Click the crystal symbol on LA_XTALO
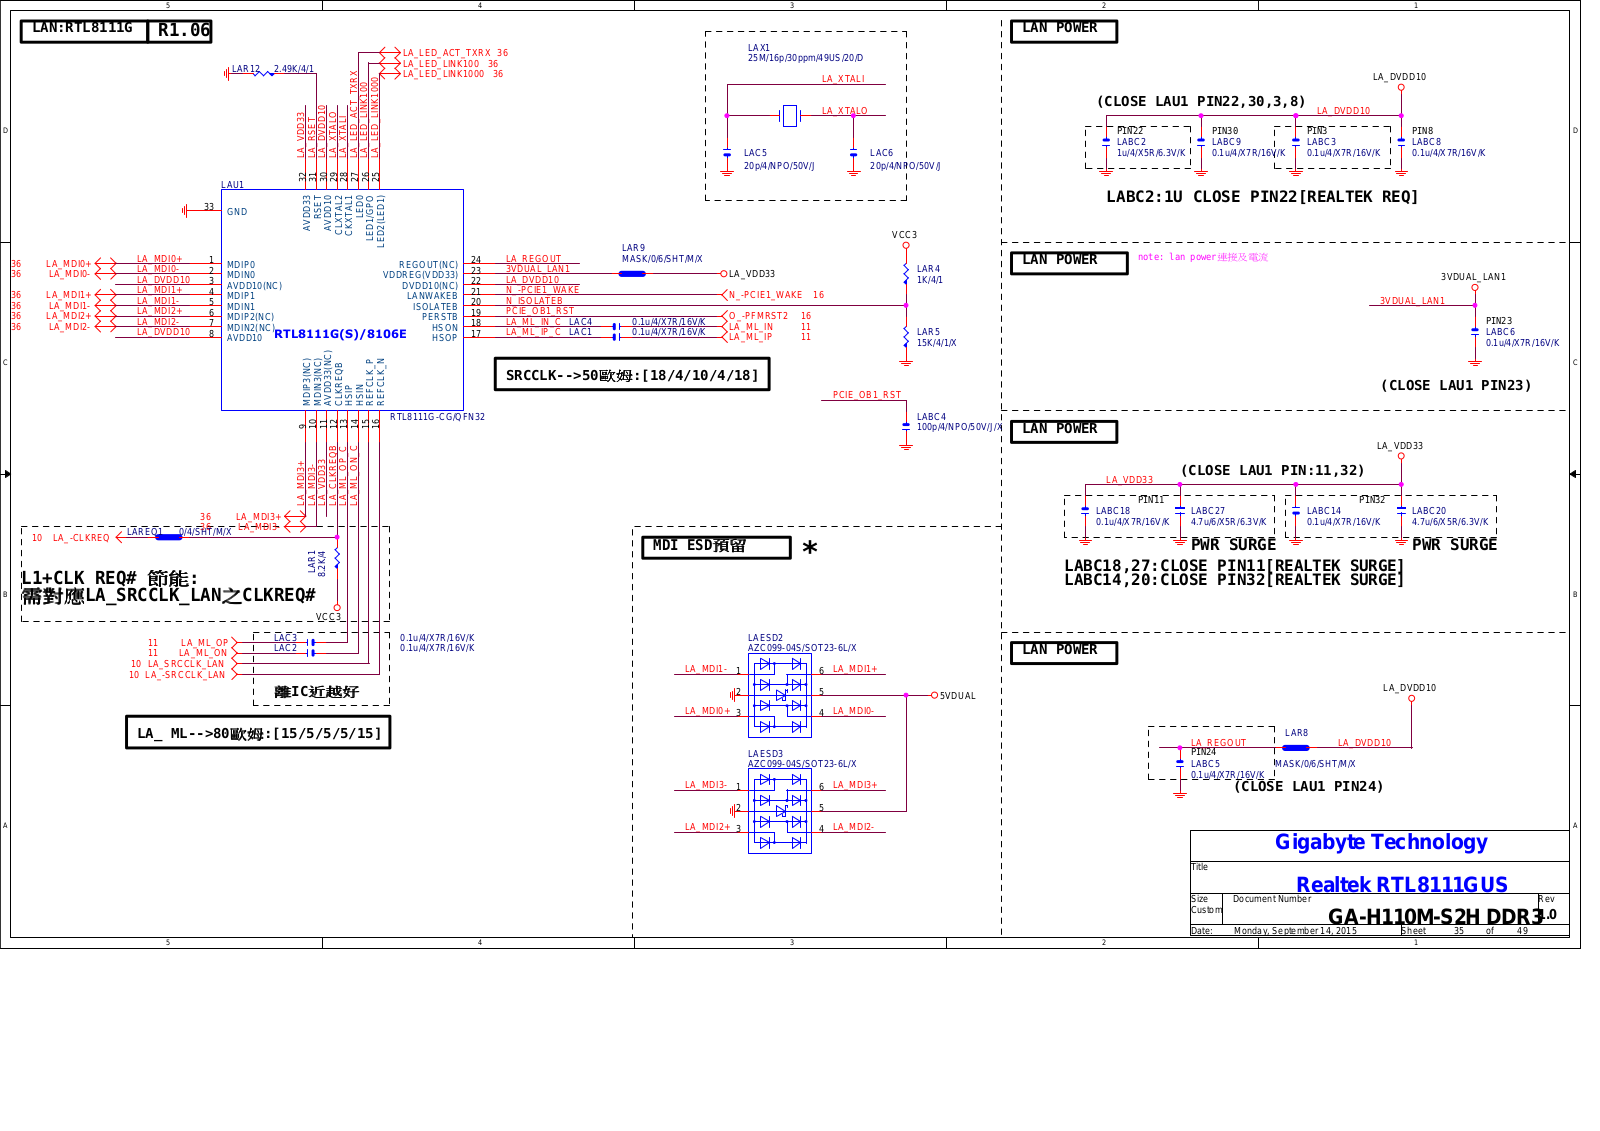This screenshot has height=1131, width=1600. pos(790,116)
